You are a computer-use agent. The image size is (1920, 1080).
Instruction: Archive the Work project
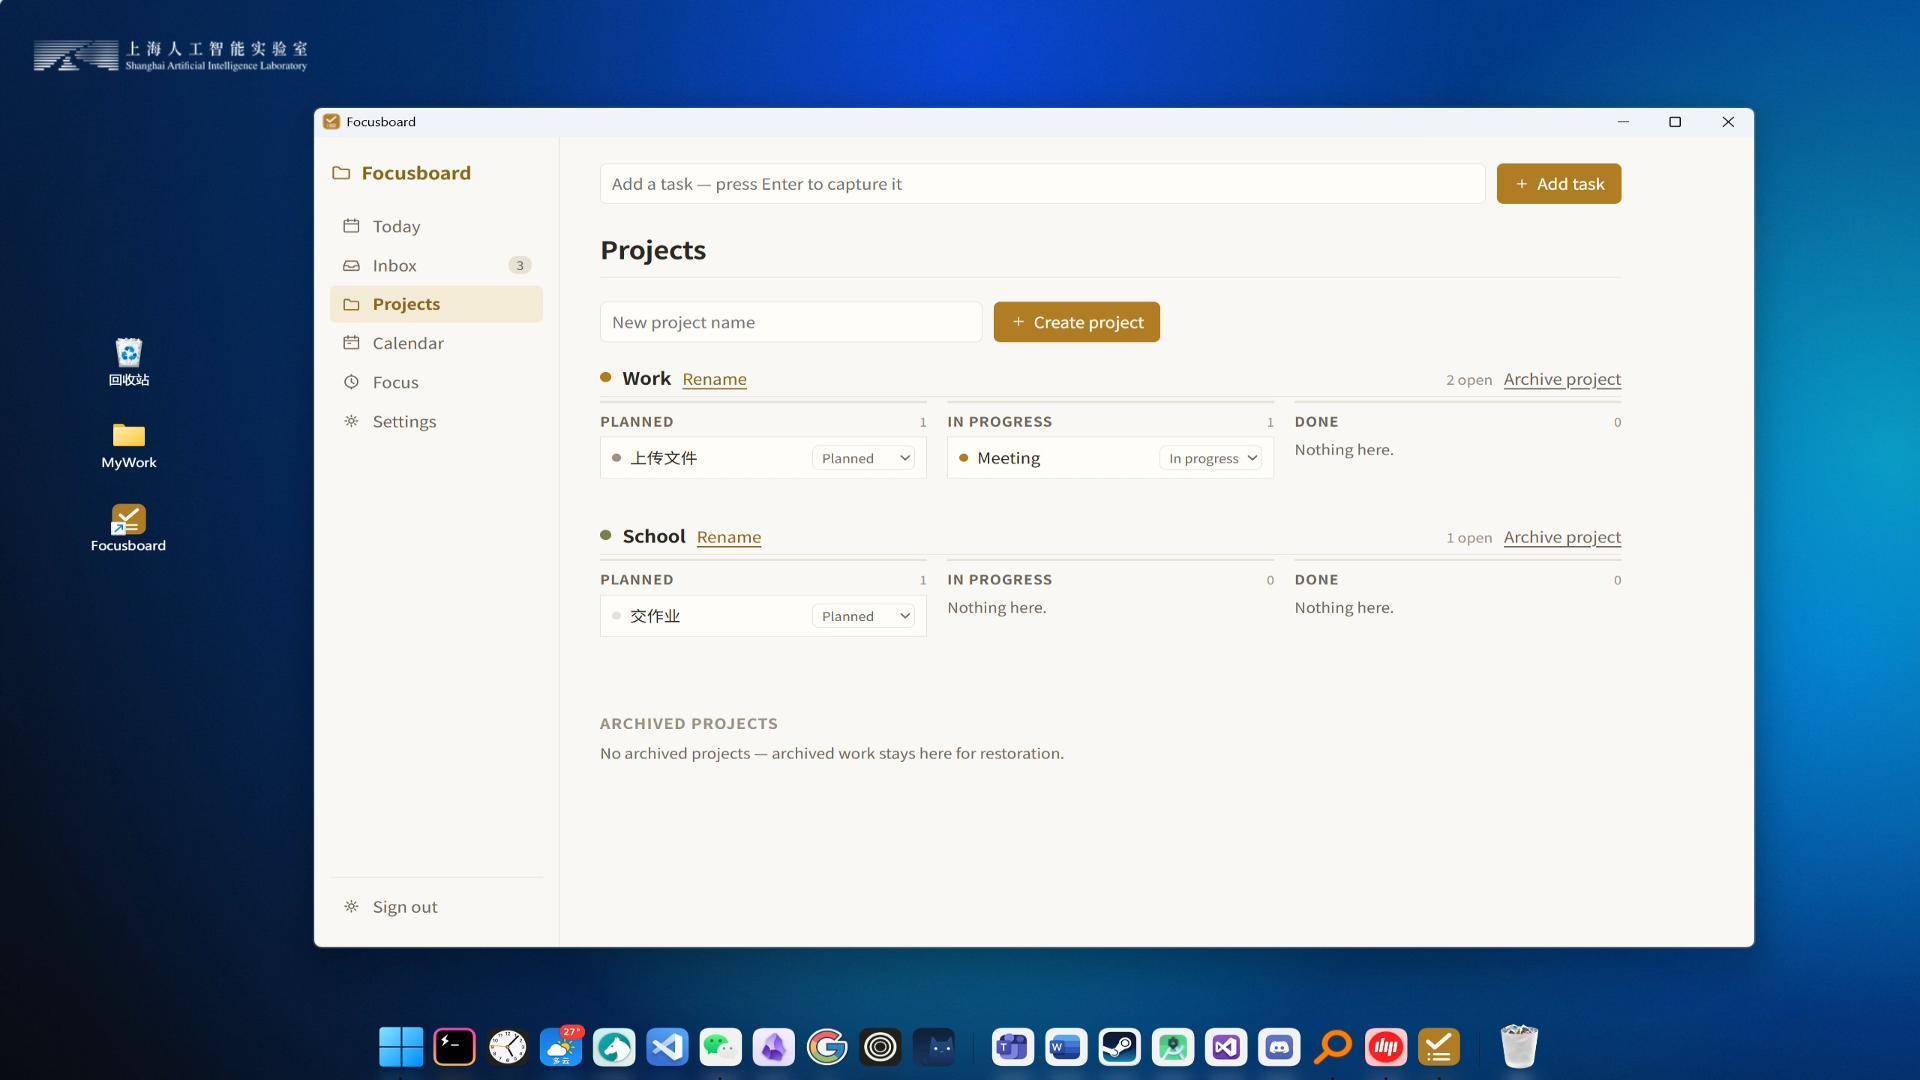tap(1562, 379)
